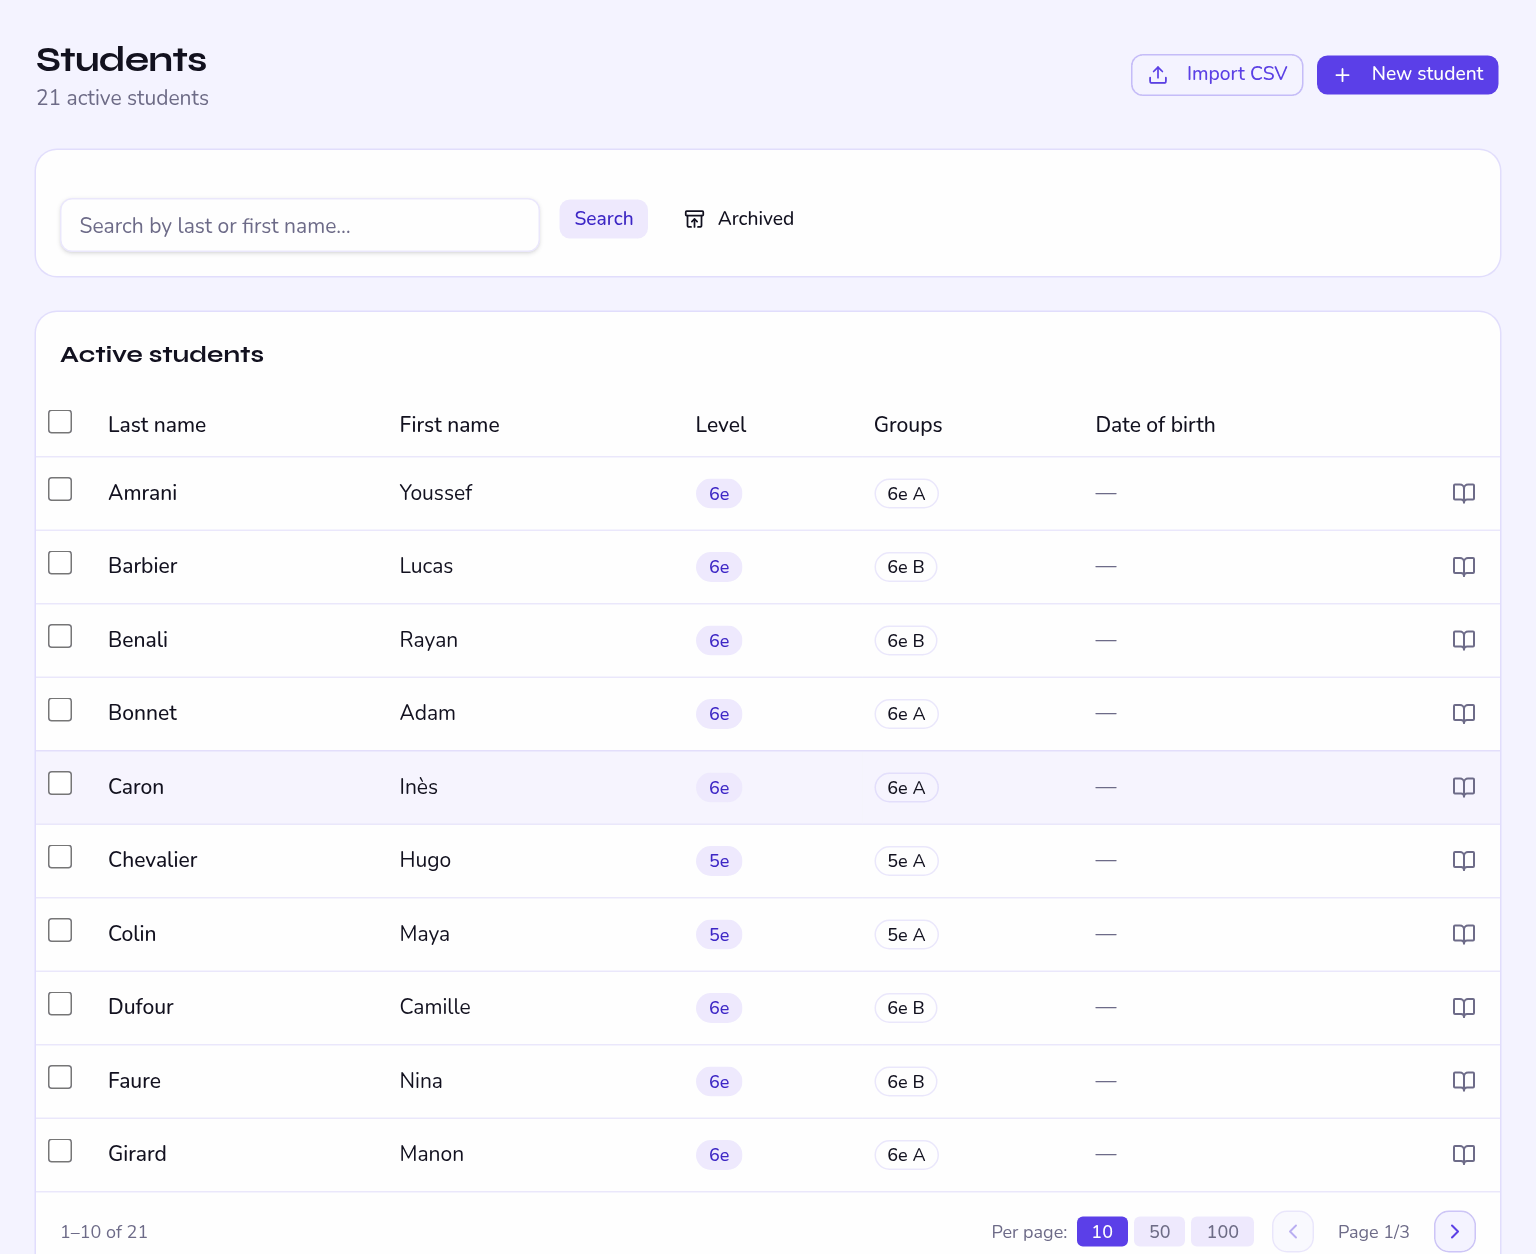Select the Colin row checkbox
Image resolution: width=1536 pixels, height=1254 pixels.
pyautogui.click(x=60, y=930)
